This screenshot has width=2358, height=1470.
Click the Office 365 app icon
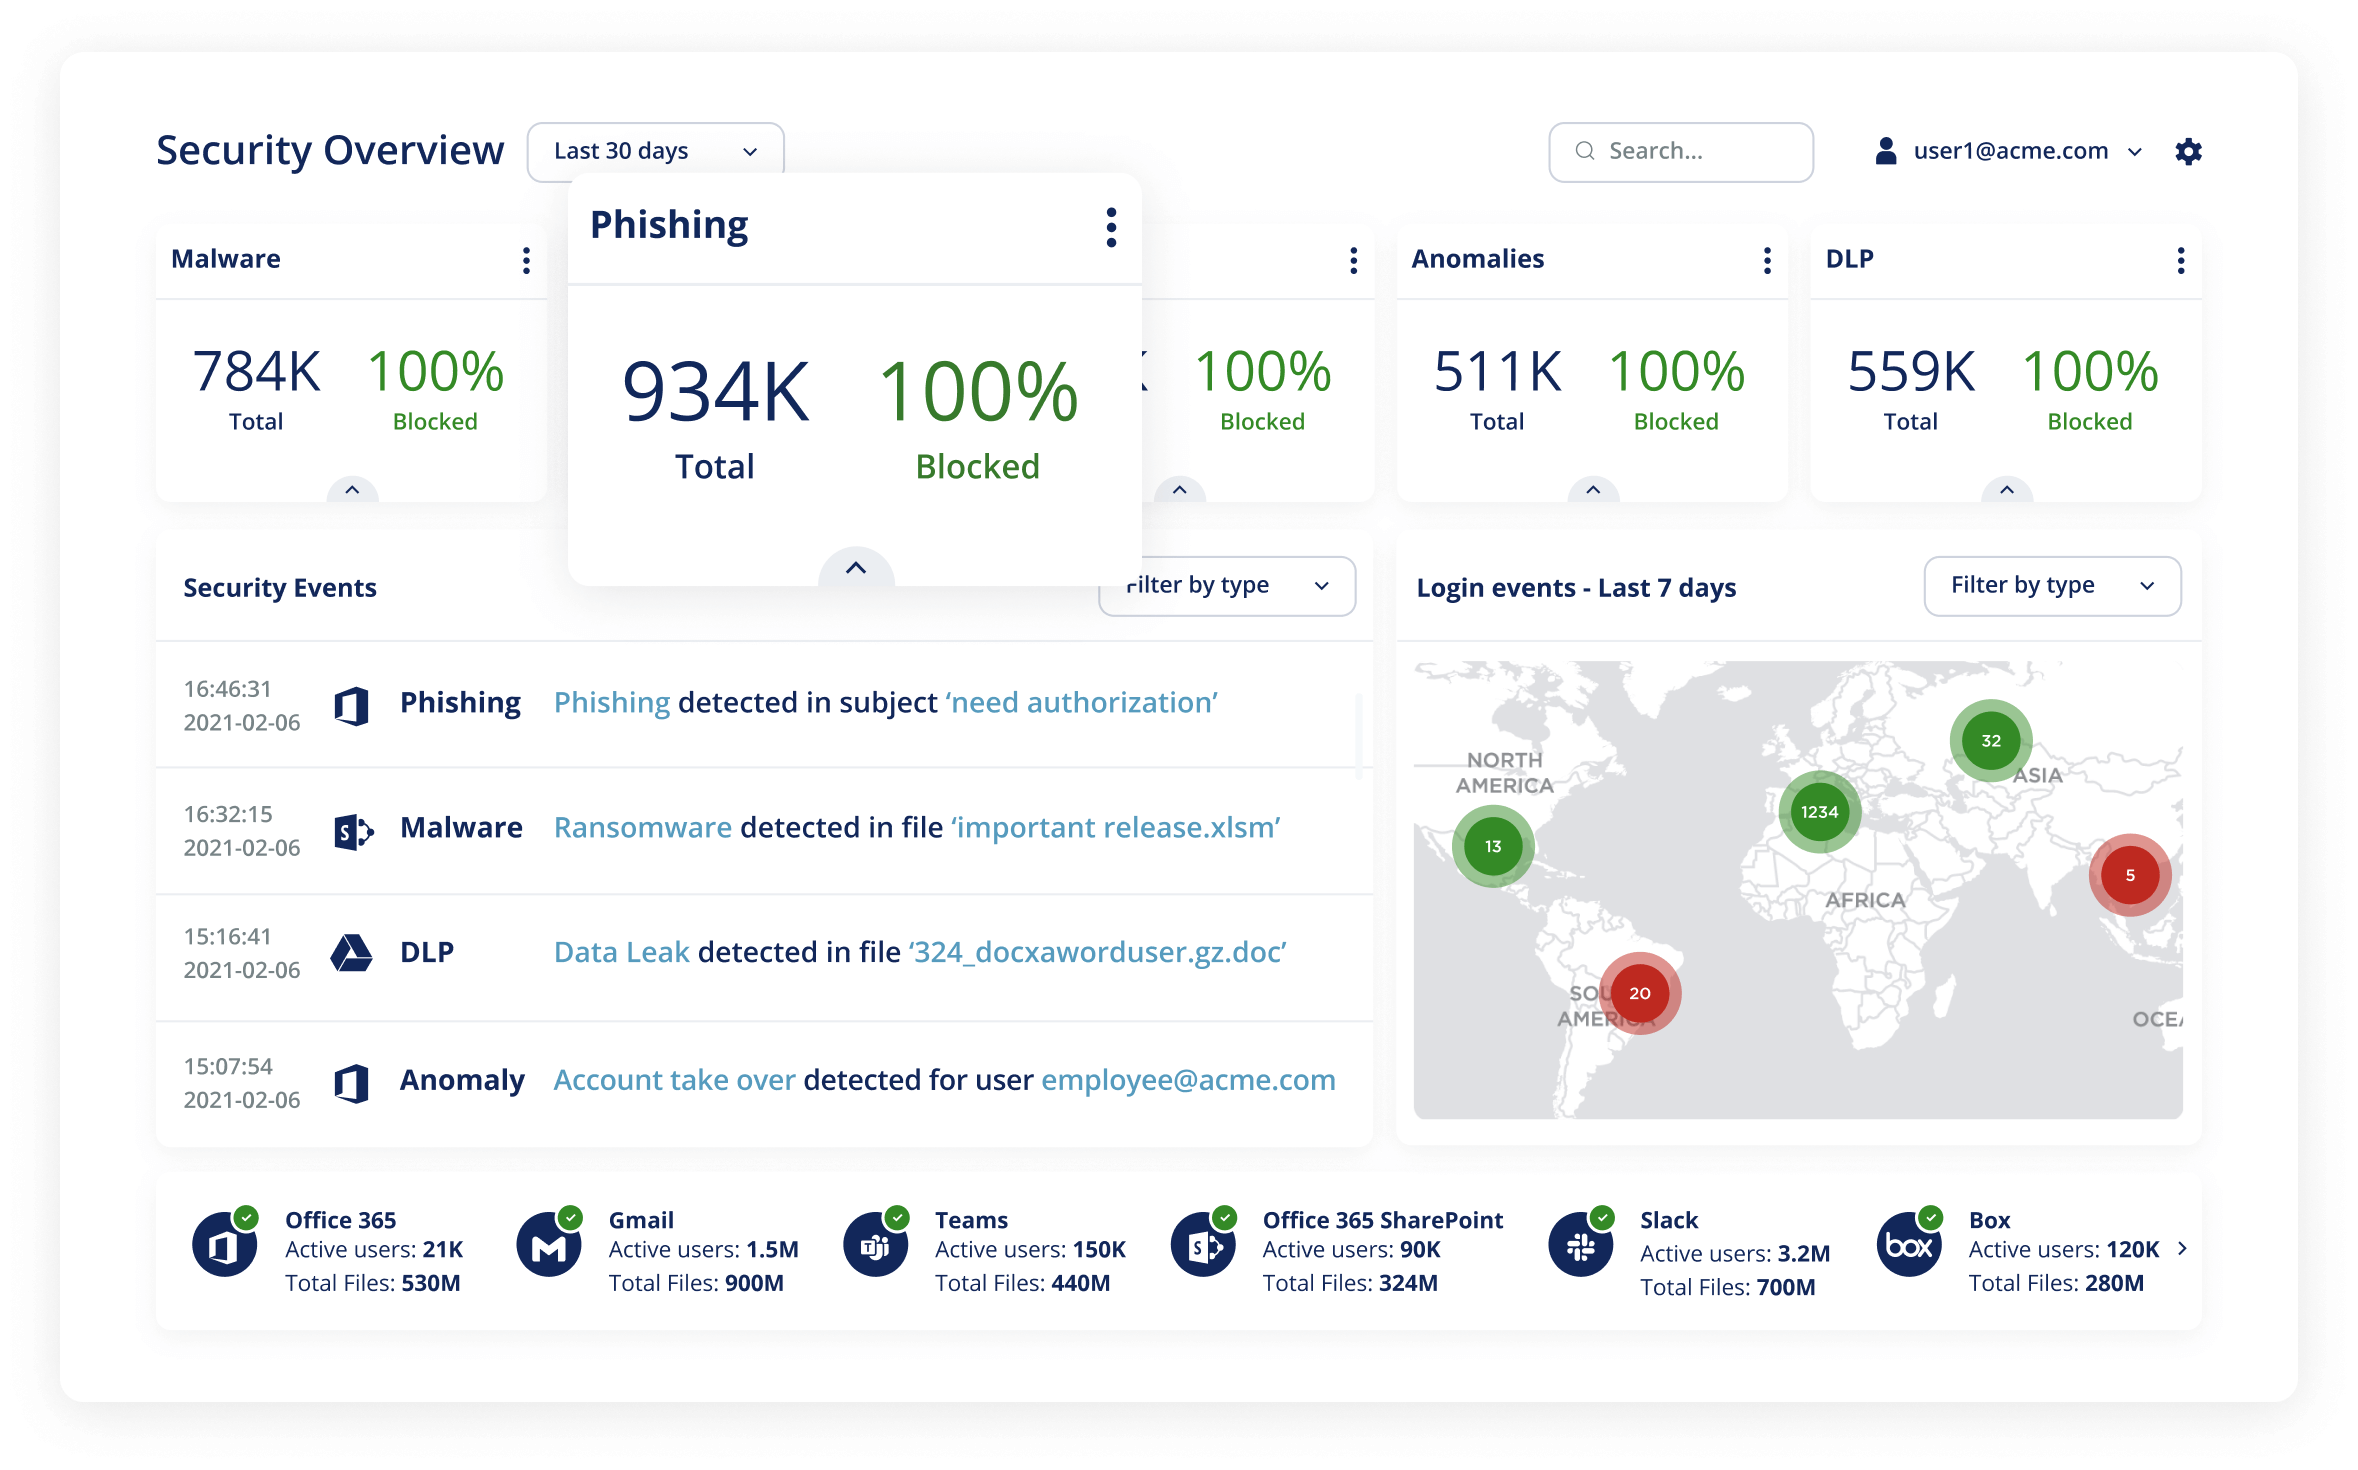pos(224,1246)
